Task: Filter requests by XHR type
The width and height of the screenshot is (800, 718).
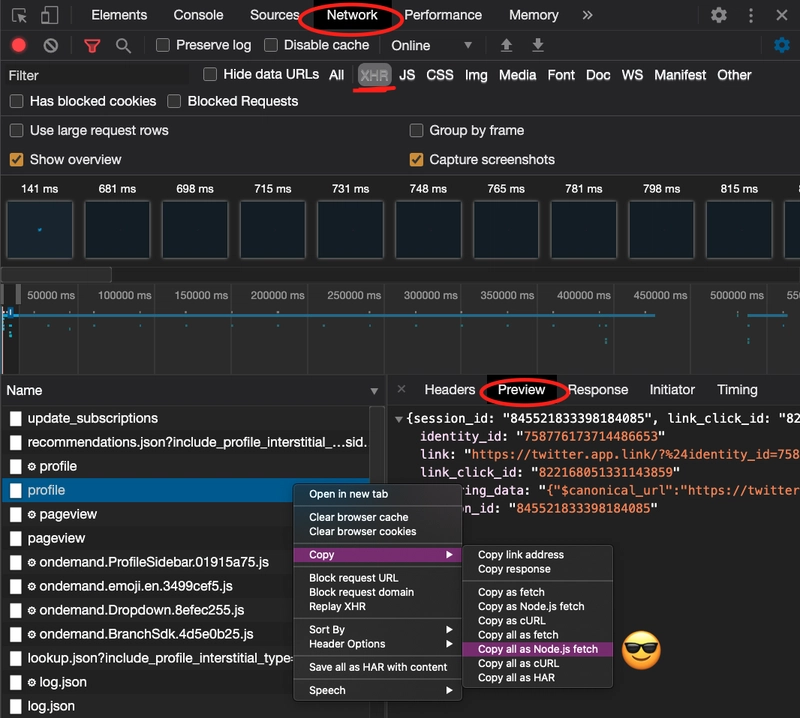Action: click(x=374, y=76)
